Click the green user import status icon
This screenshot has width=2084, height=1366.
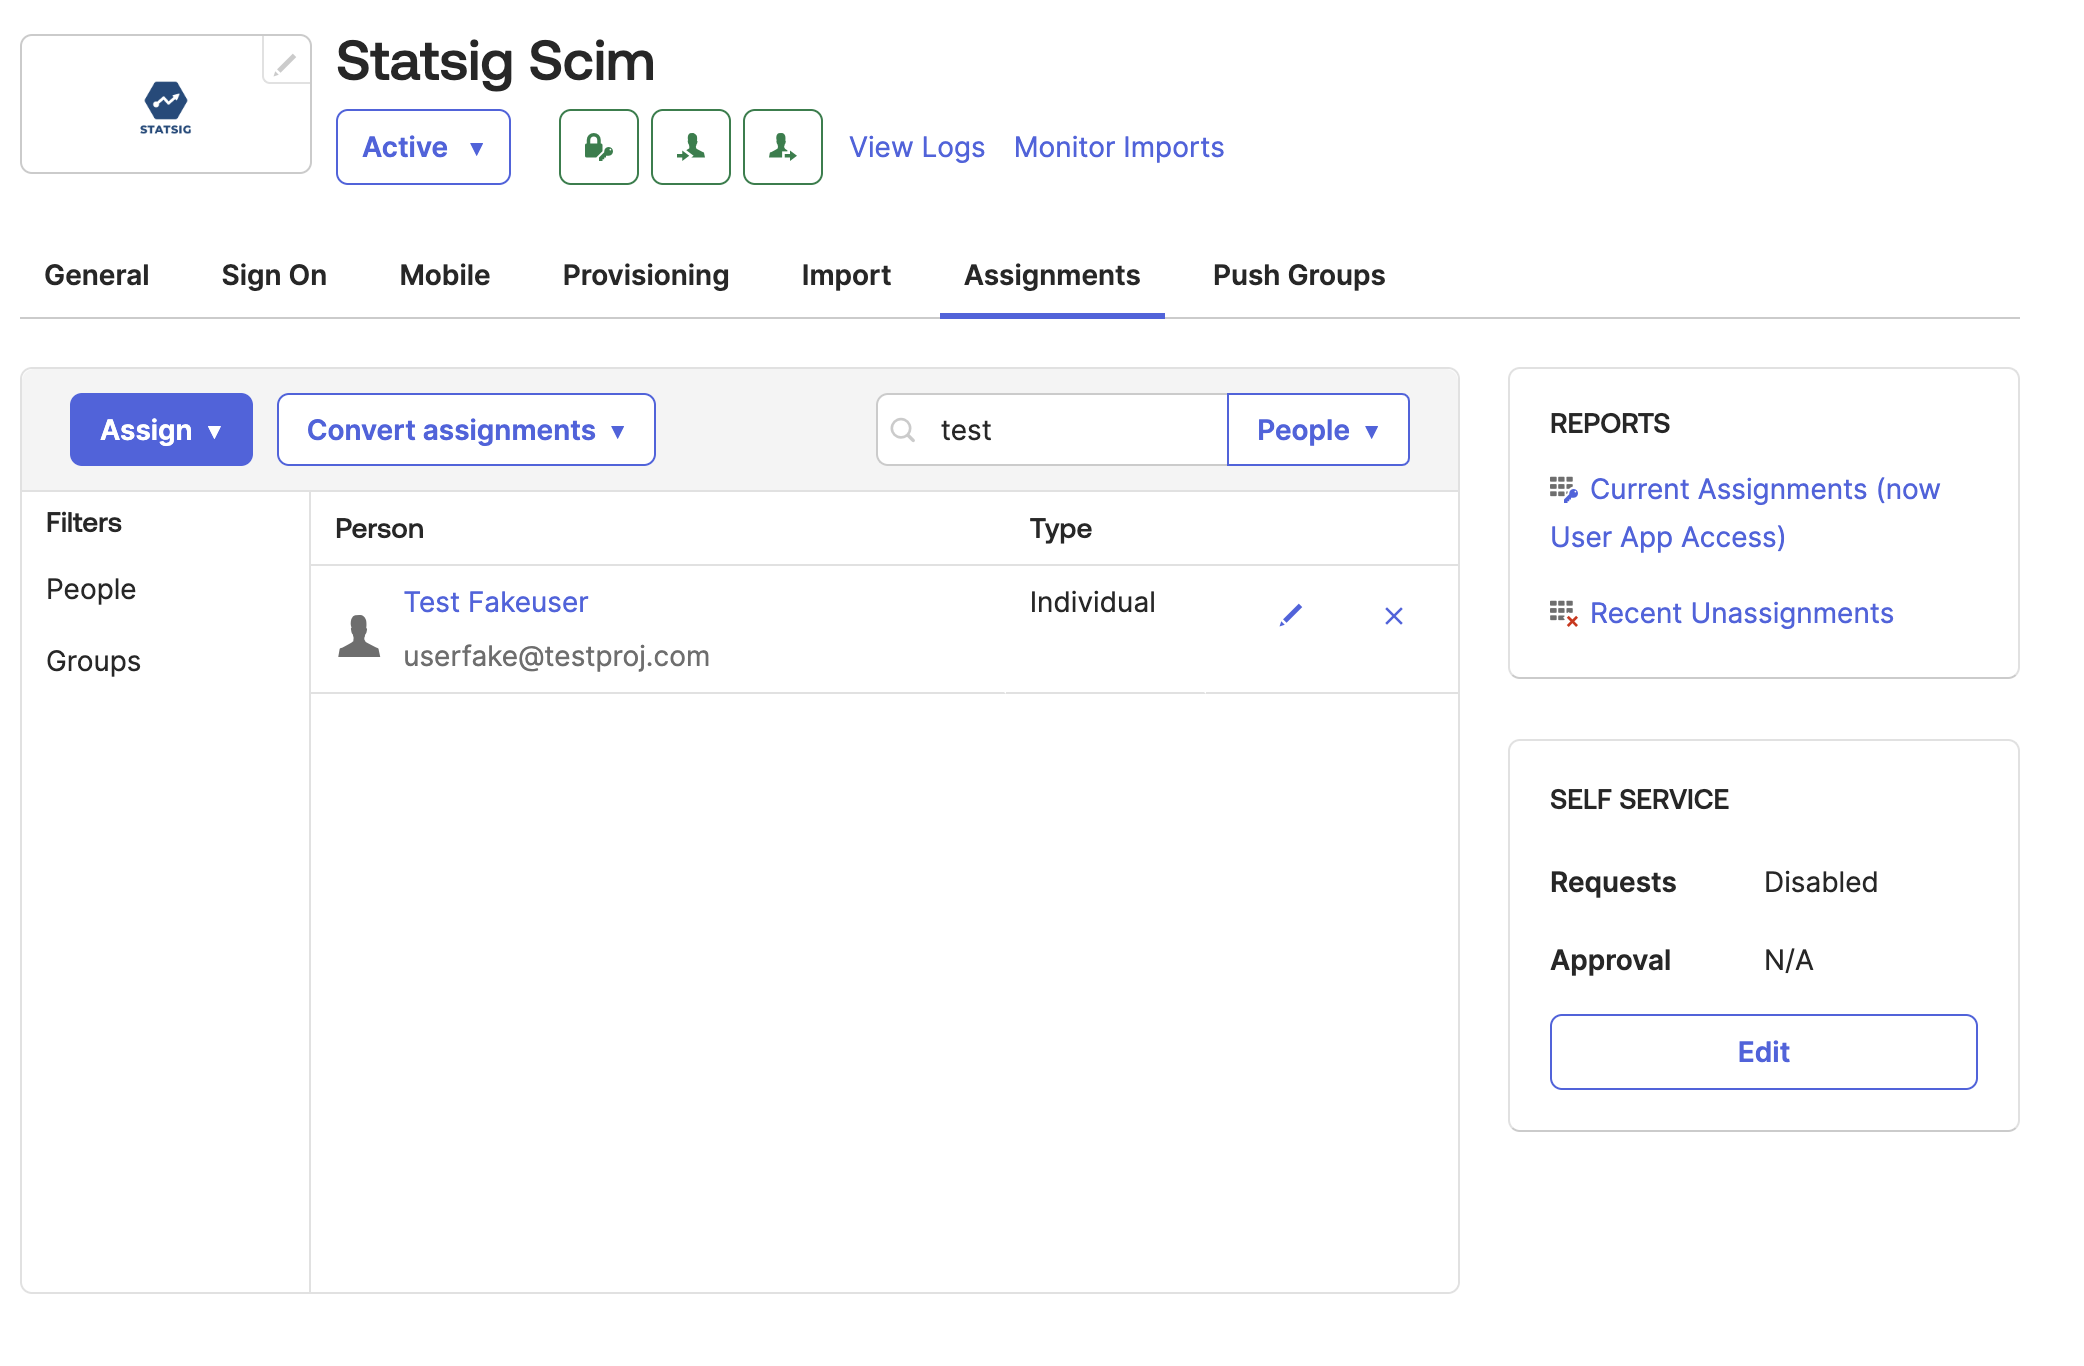pos(690,147)
